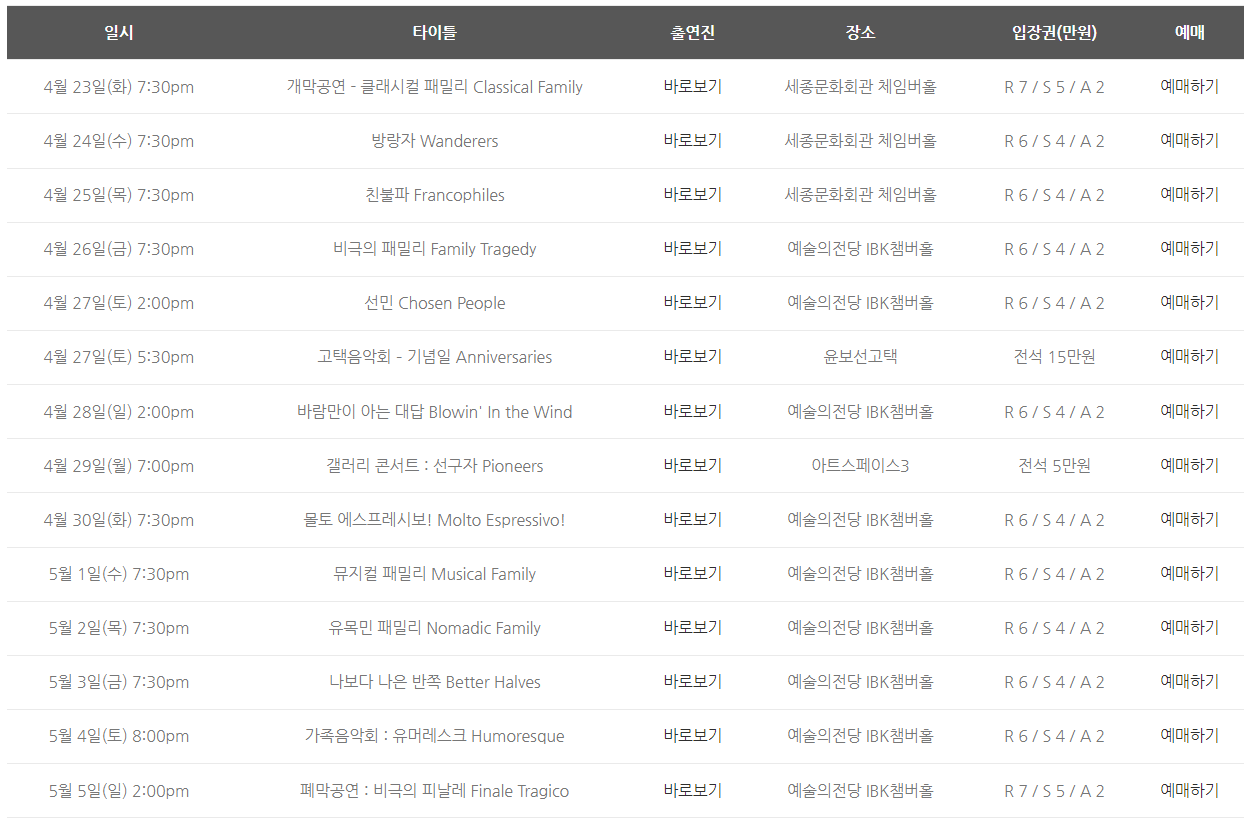Screen dimensions: 1251x825
Task: Click 예매하기 for the Classical Family opening concert
Action: [1190, 87]
